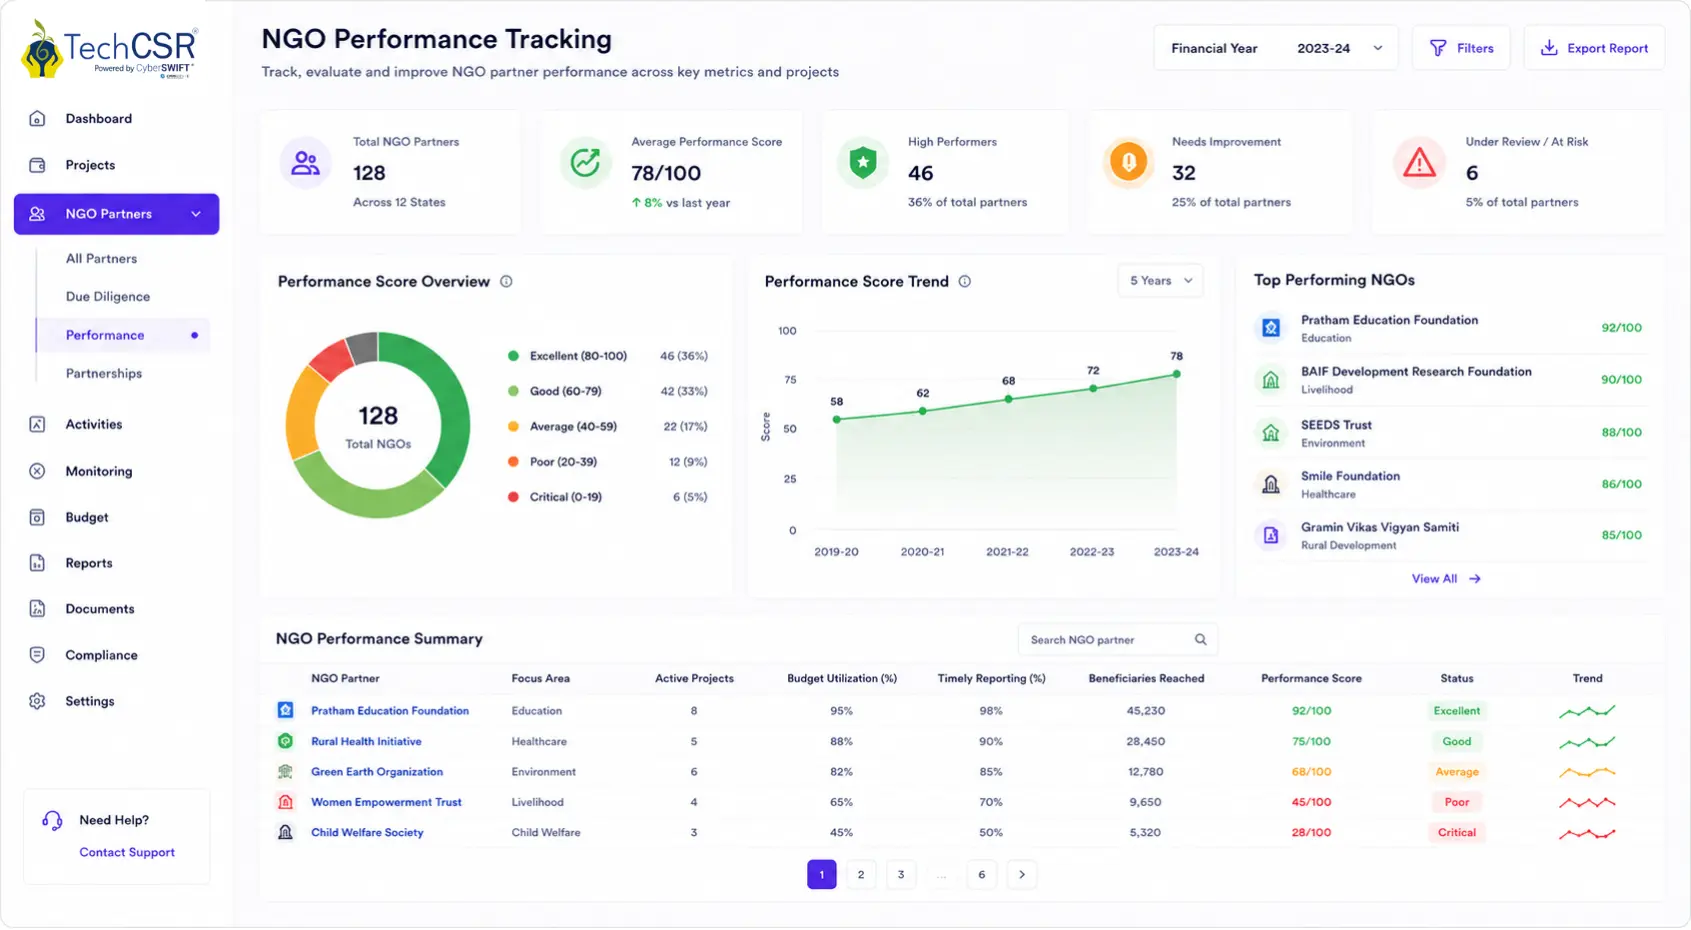Screen dimensions: 1691x930
Task: Open Pratham Education Foundation link in summary table
Action: tap(390, 711)
